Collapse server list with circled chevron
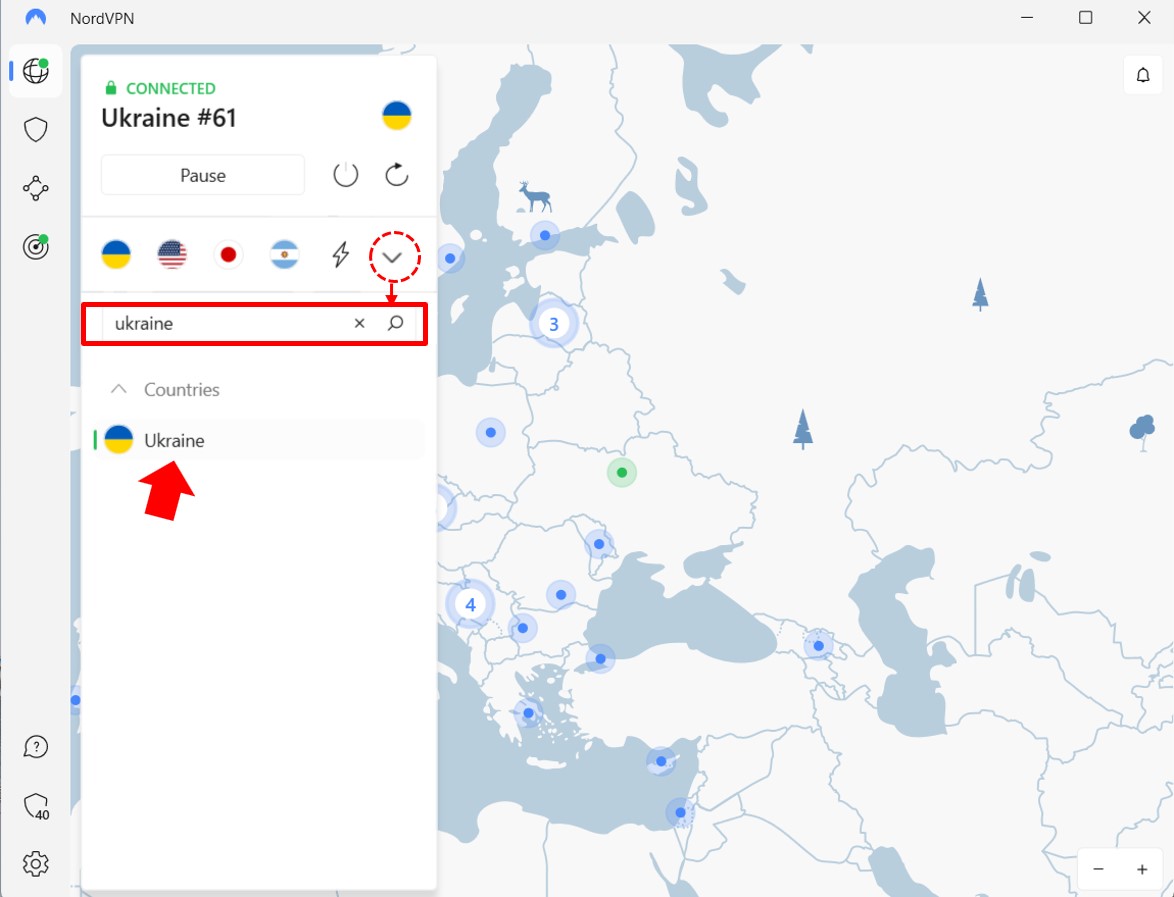 (x=394, y=256)
